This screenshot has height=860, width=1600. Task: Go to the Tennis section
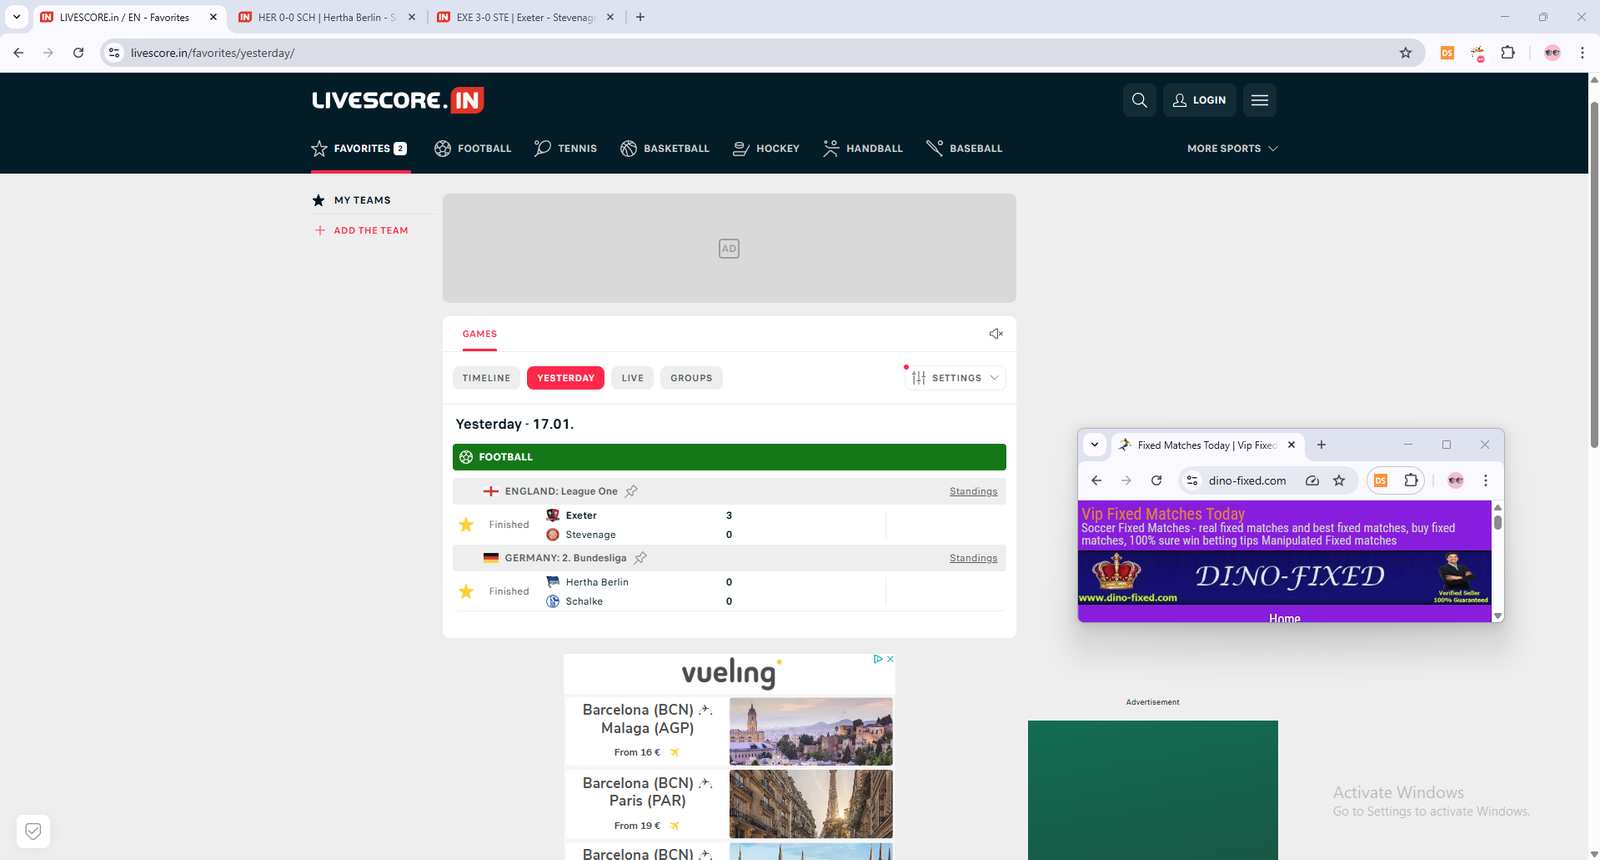click(x=565, y=148)
